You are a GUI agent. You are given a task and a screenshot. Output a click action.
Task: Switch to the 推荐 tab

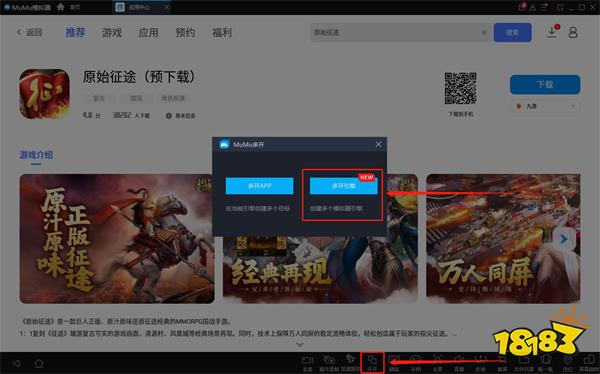pyautogui.click(x=75, y=33)
